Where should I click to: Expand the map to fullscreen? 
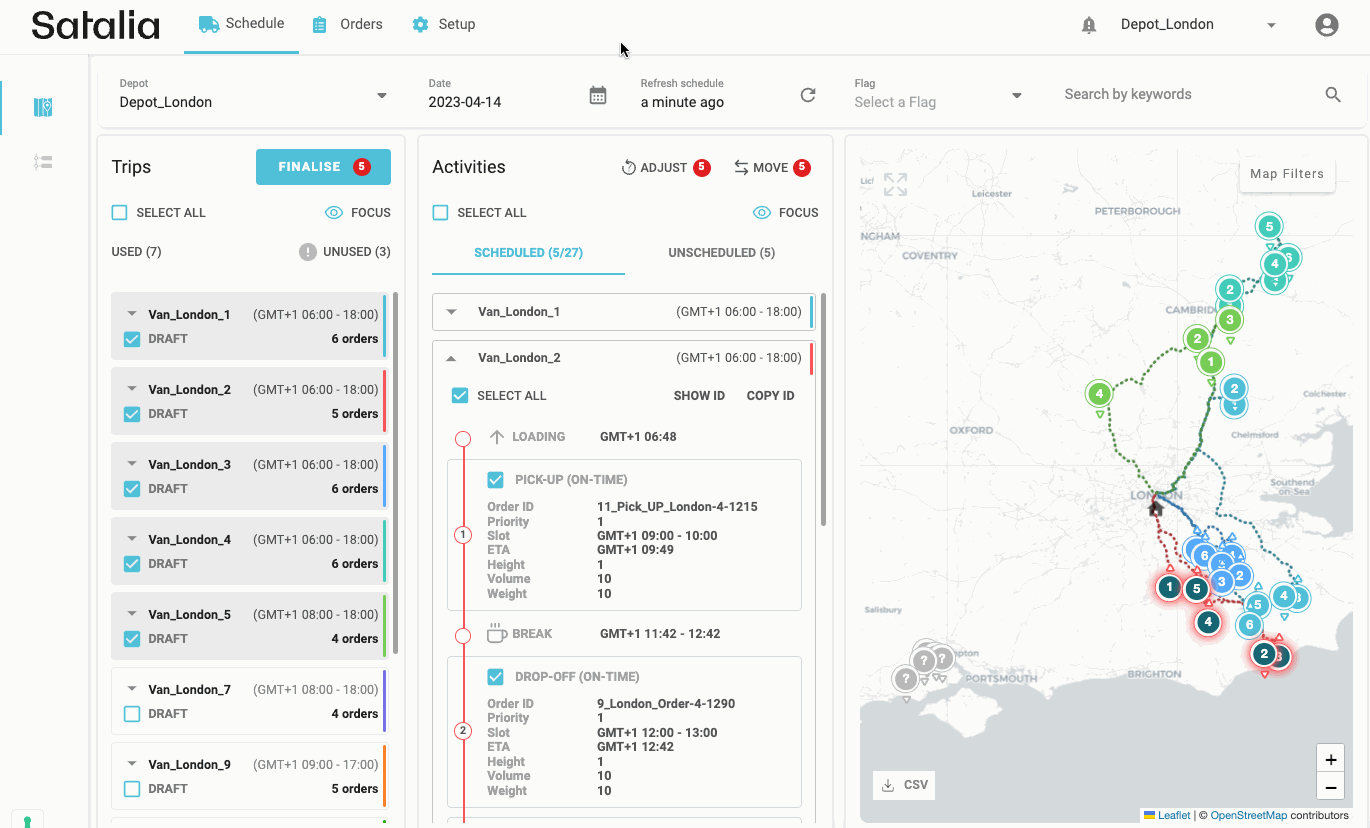click(x=895, y=184)
